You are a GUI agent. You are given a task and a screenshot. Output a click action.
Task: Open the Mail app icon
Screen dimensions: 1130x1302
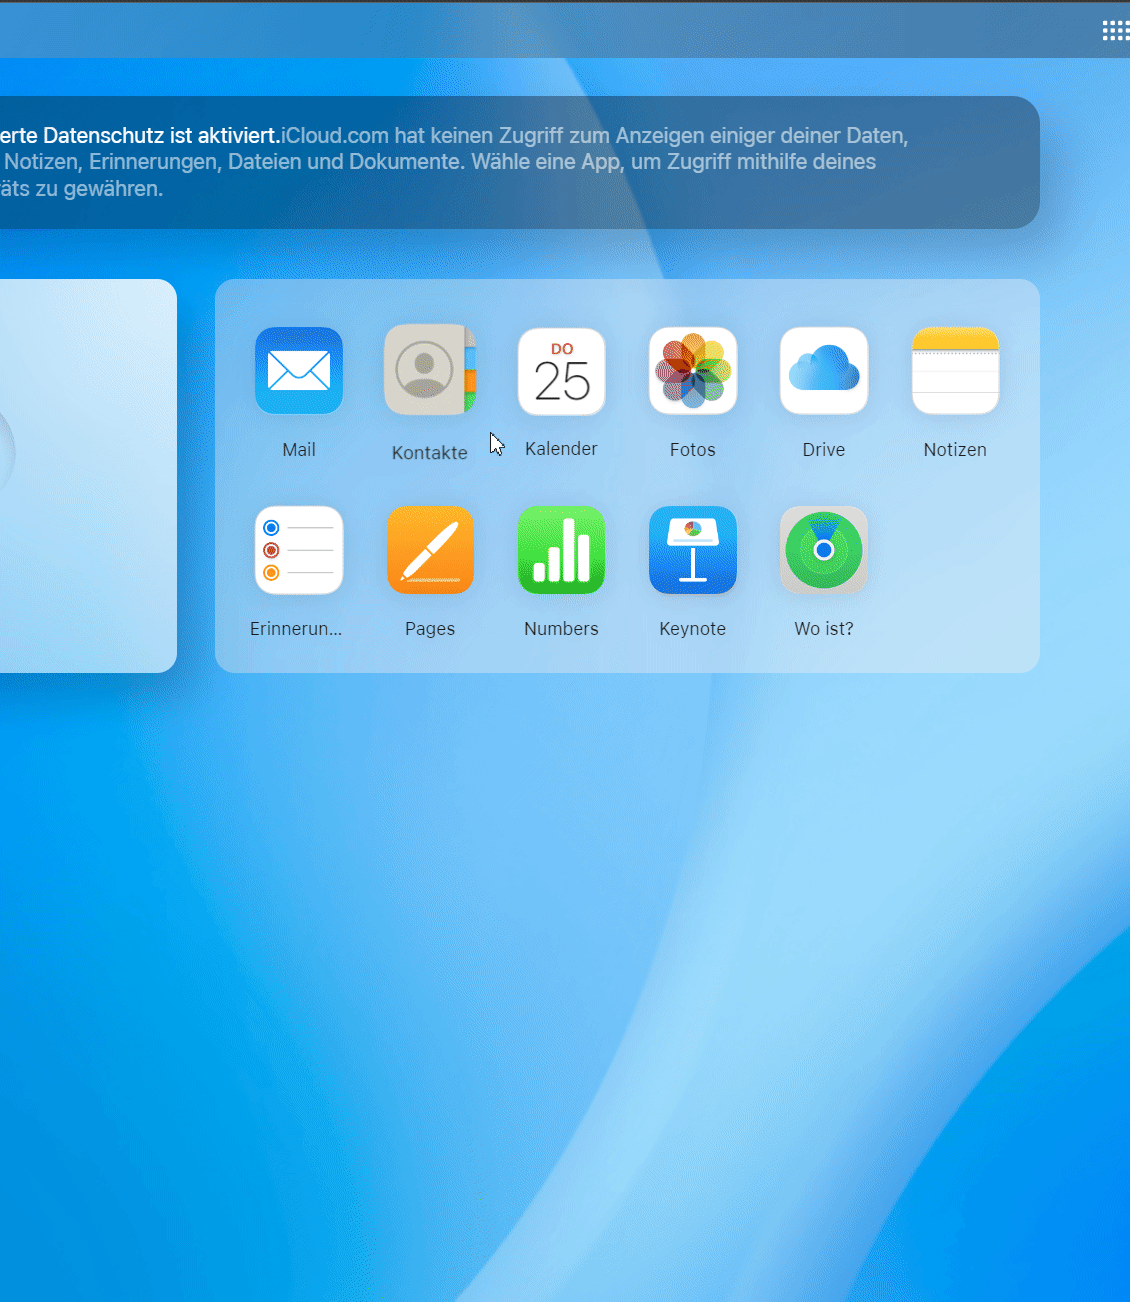click(x=299, y=371)
